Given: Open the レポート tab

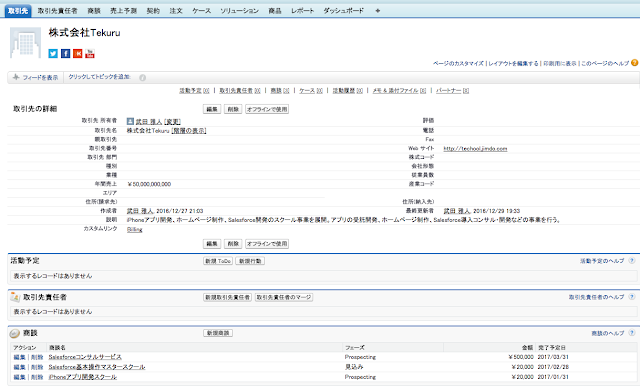Looking at the screenshot, I should 302,11.
